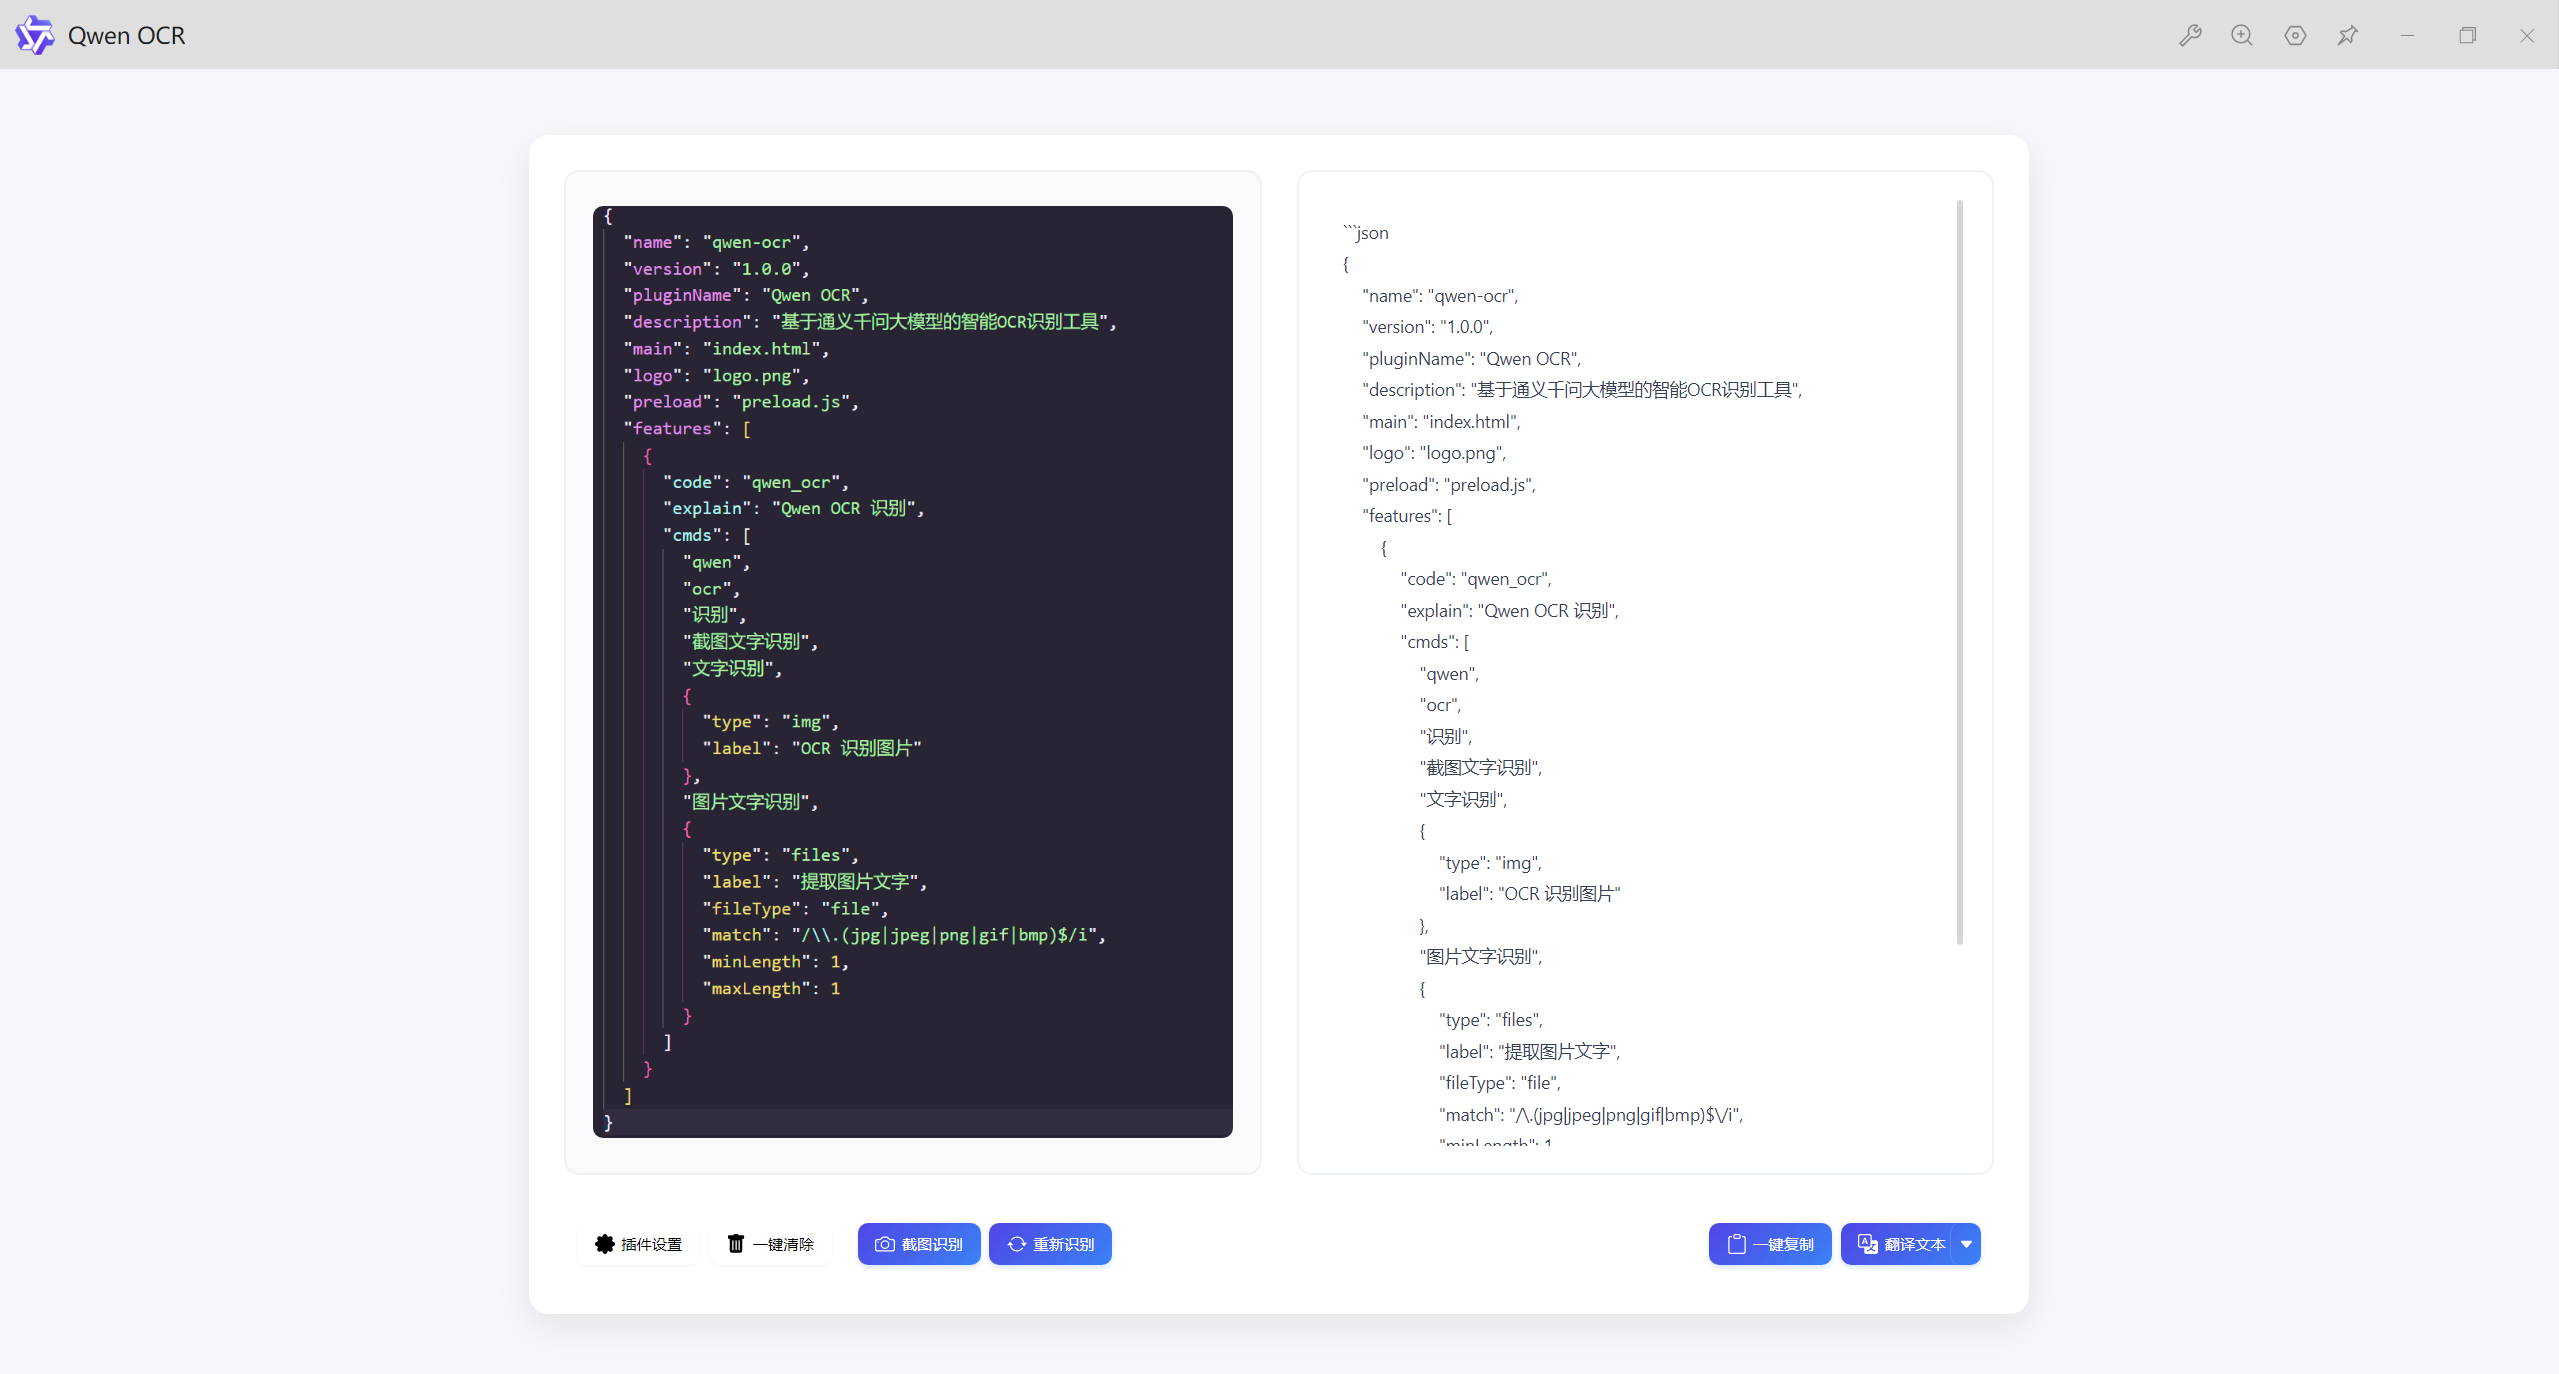Open the hexagon settings icon
The image size is (2559, 1374).
coord(2295,36)
